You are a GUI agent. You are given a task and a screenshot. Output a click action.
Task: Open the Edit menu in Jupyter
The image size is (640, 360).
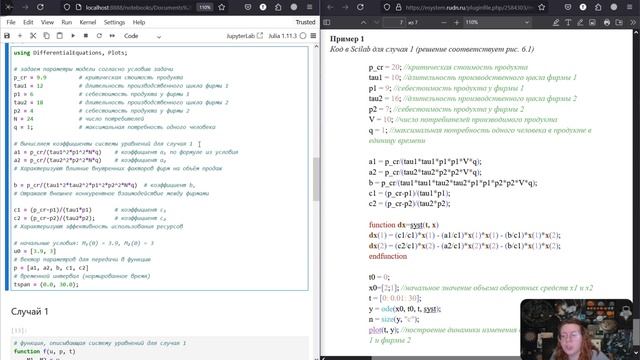[28, 22]
